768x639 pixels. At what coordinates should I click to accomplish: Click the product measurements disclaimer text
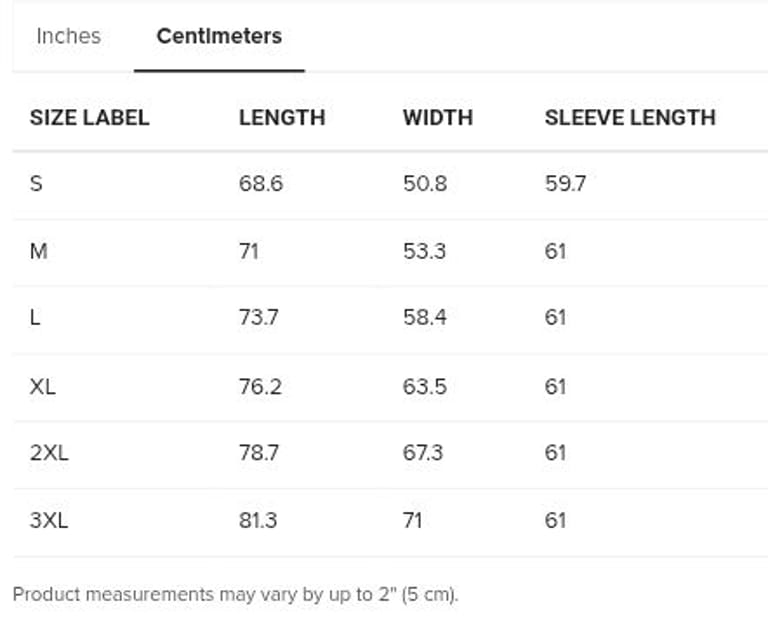[235, 594]
